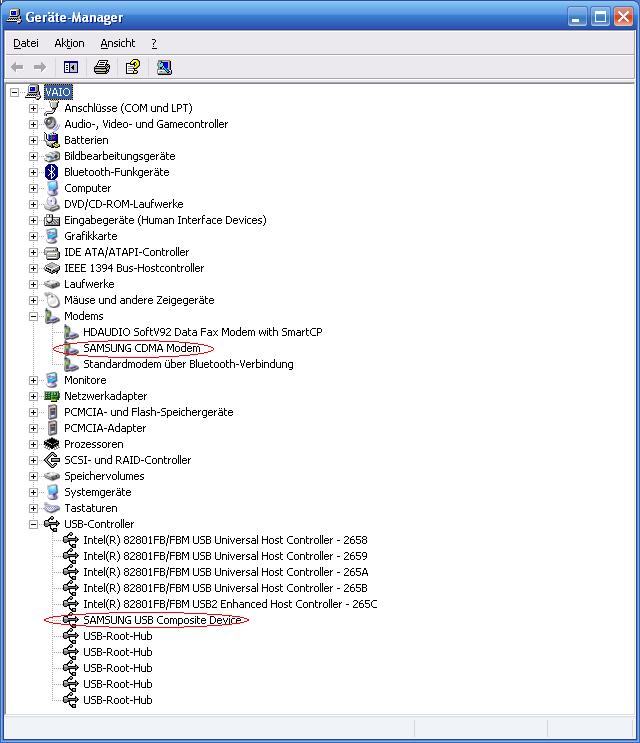Click the Grafikkarte category icon
This screenshot has height=743, width=640.
52,236
